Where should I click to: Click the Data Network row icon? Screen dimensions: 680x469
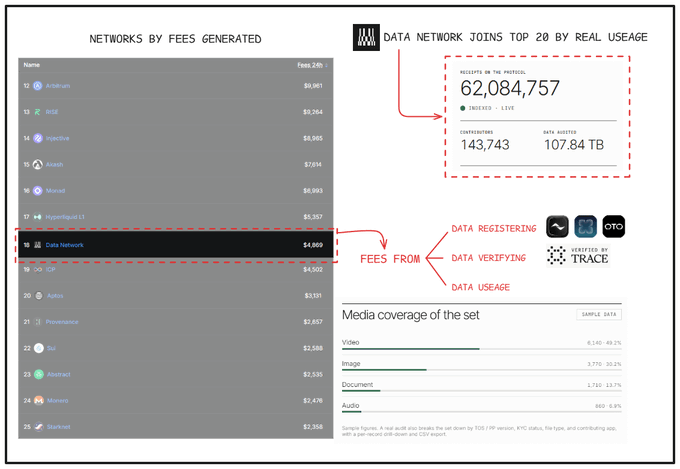tap(38, 245)
